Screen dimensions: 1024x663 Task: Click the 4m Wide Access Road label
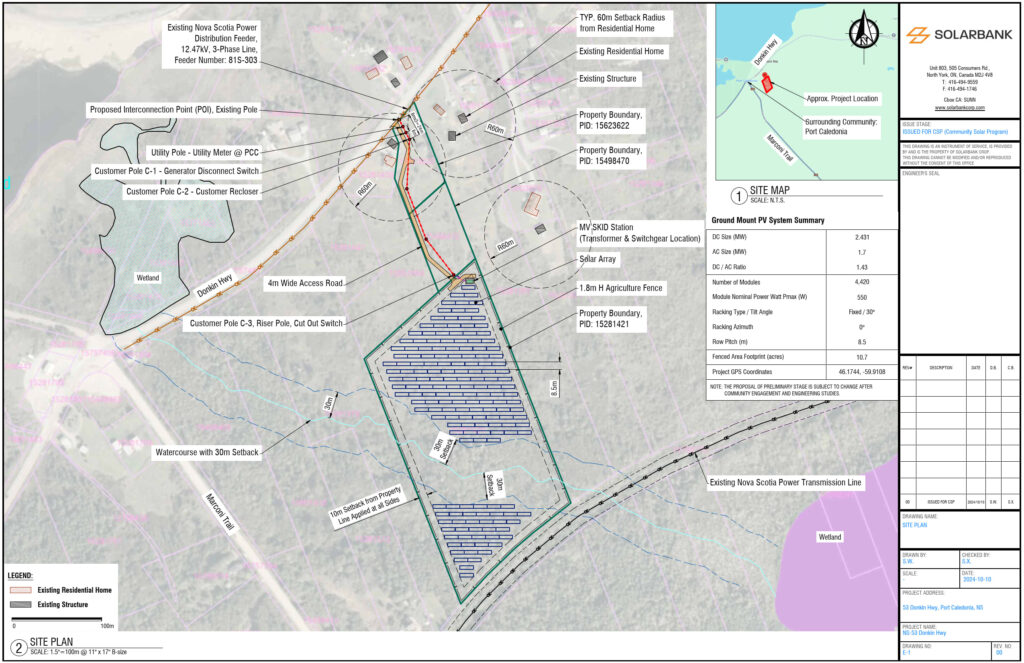[x=305, y=283]
